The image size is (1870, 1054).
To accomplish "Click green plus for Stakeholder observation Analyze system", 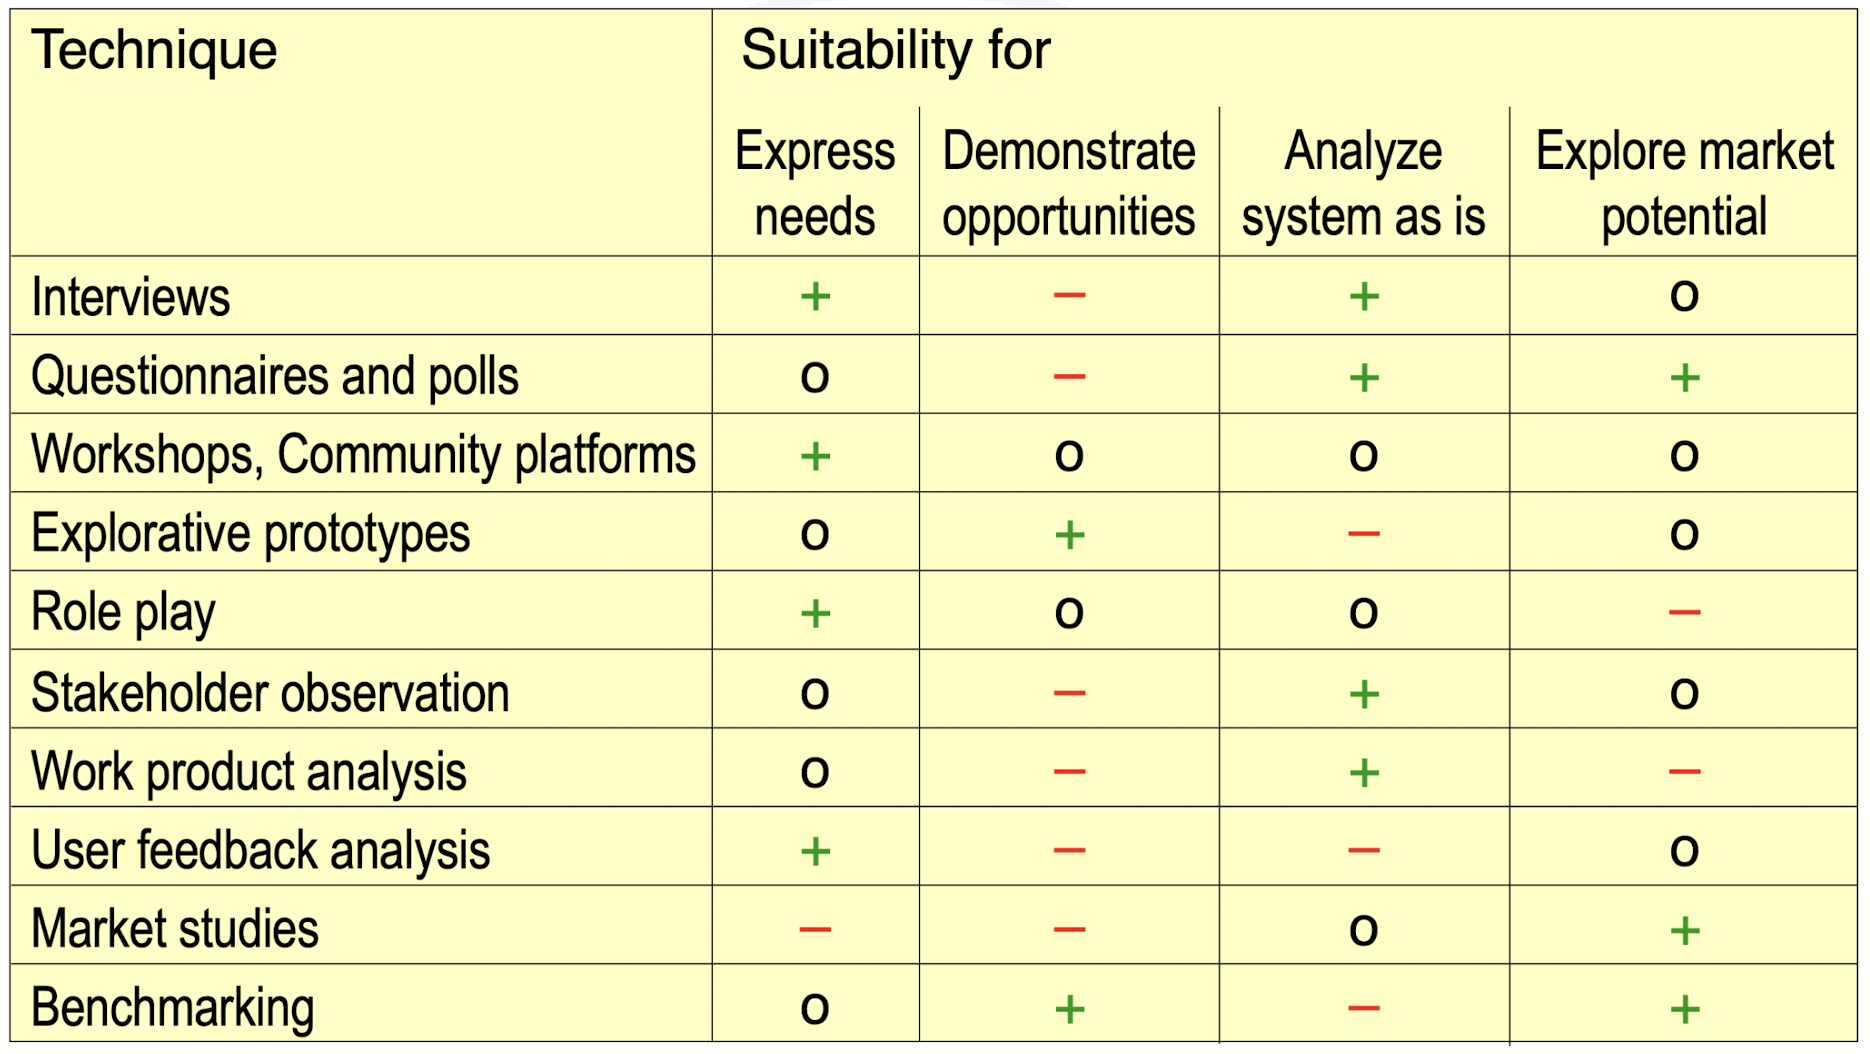I will pyautogui.click(x=1364, y=693).
